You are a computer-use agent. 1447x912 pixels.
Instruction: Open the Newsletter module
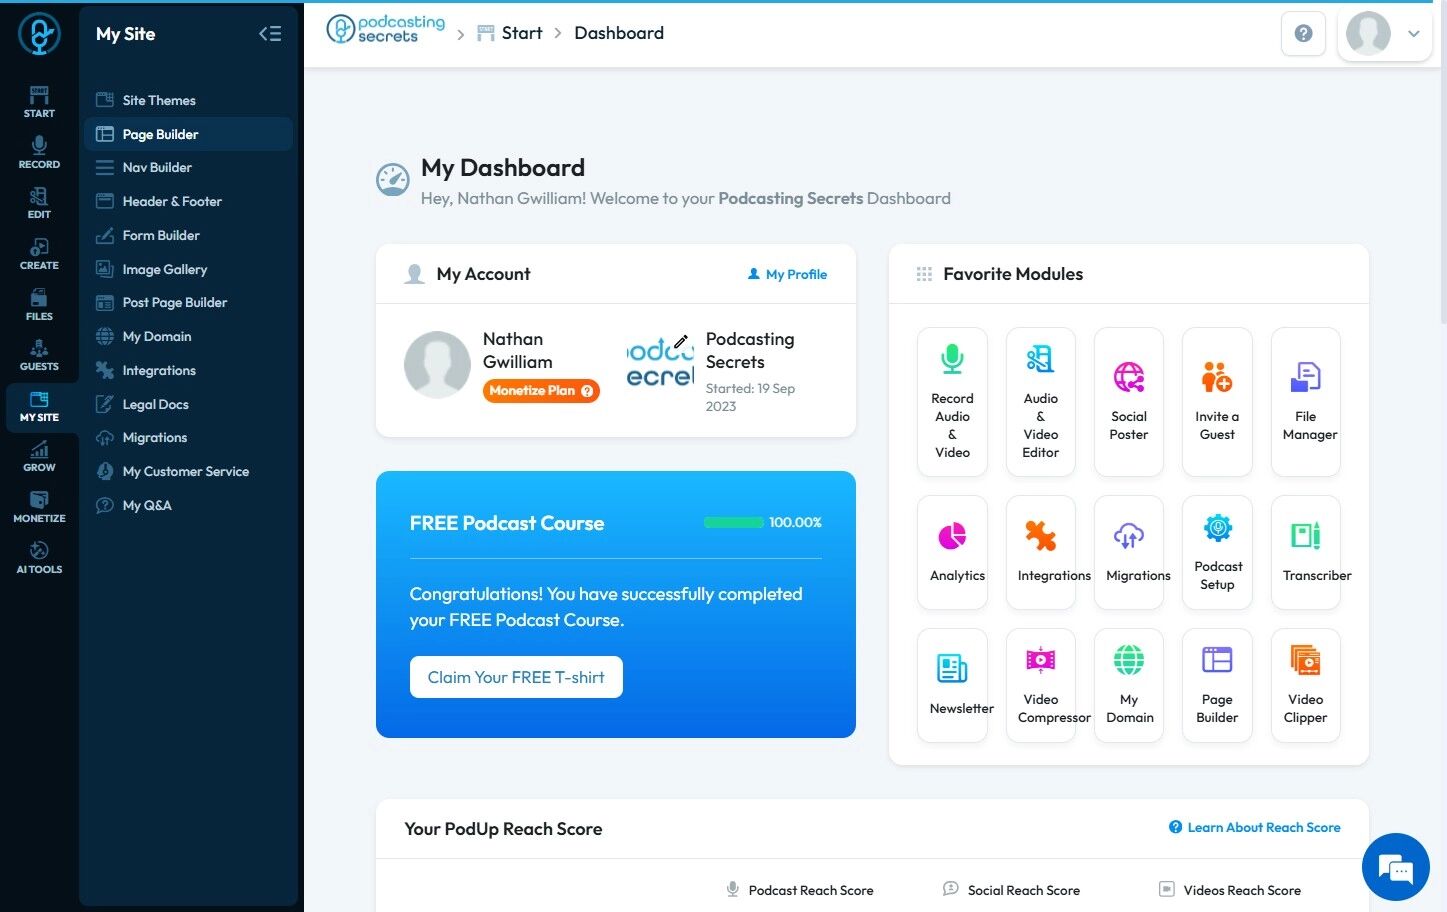pyautogui.click(x=952, y=685)
